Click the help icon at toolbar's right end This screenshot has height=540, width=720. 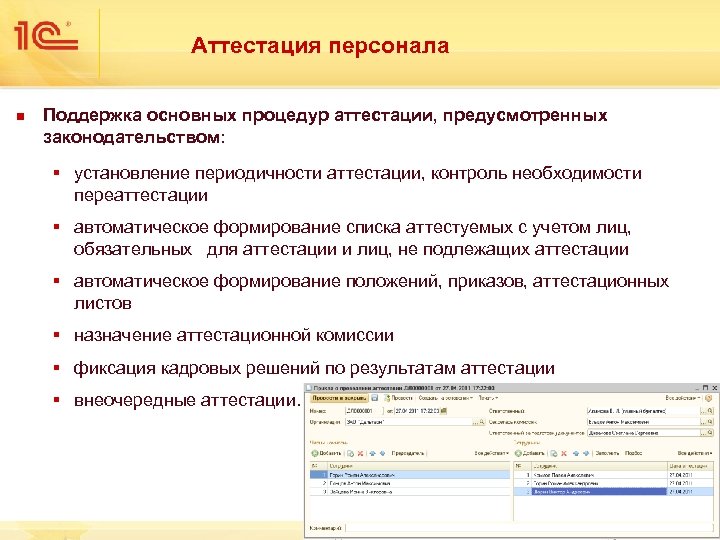[709, 398]
